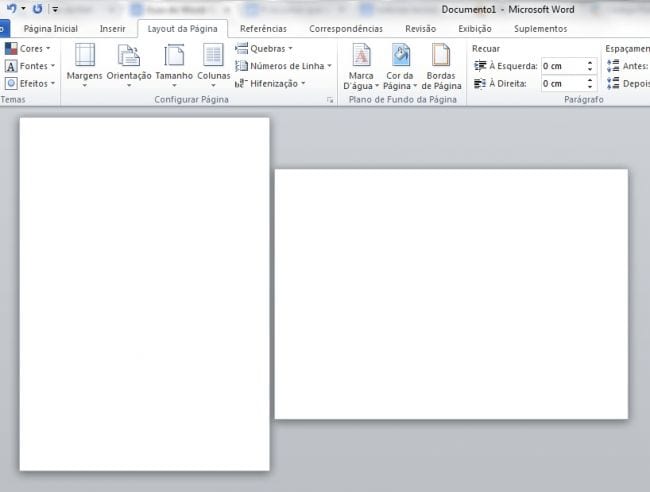Click inside the landscape page
Image resolution: width=650 pixels, height=492 pixels.
(x=451, y=294)
